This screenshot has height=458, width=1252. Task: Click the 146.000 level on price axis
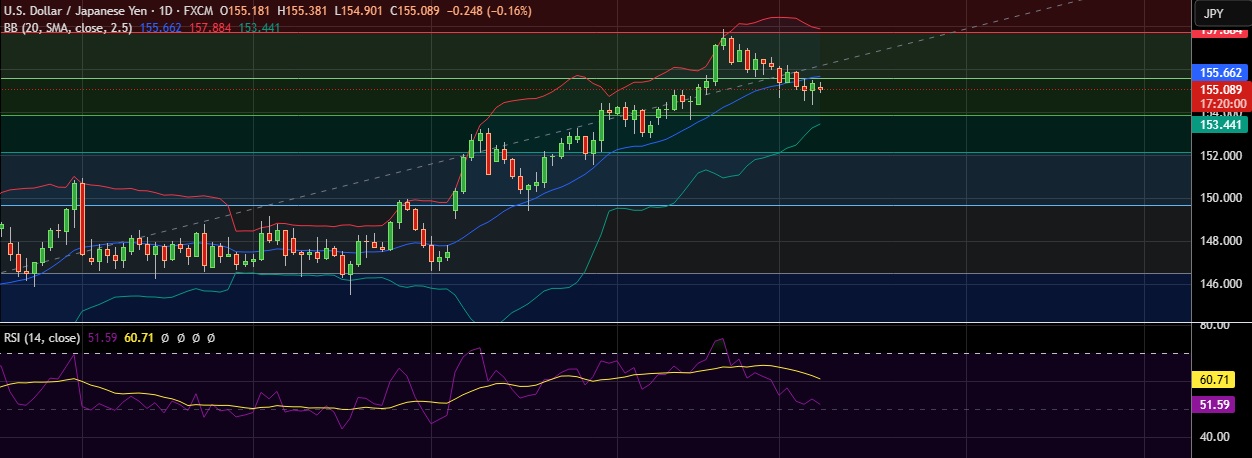point(1221,284)
